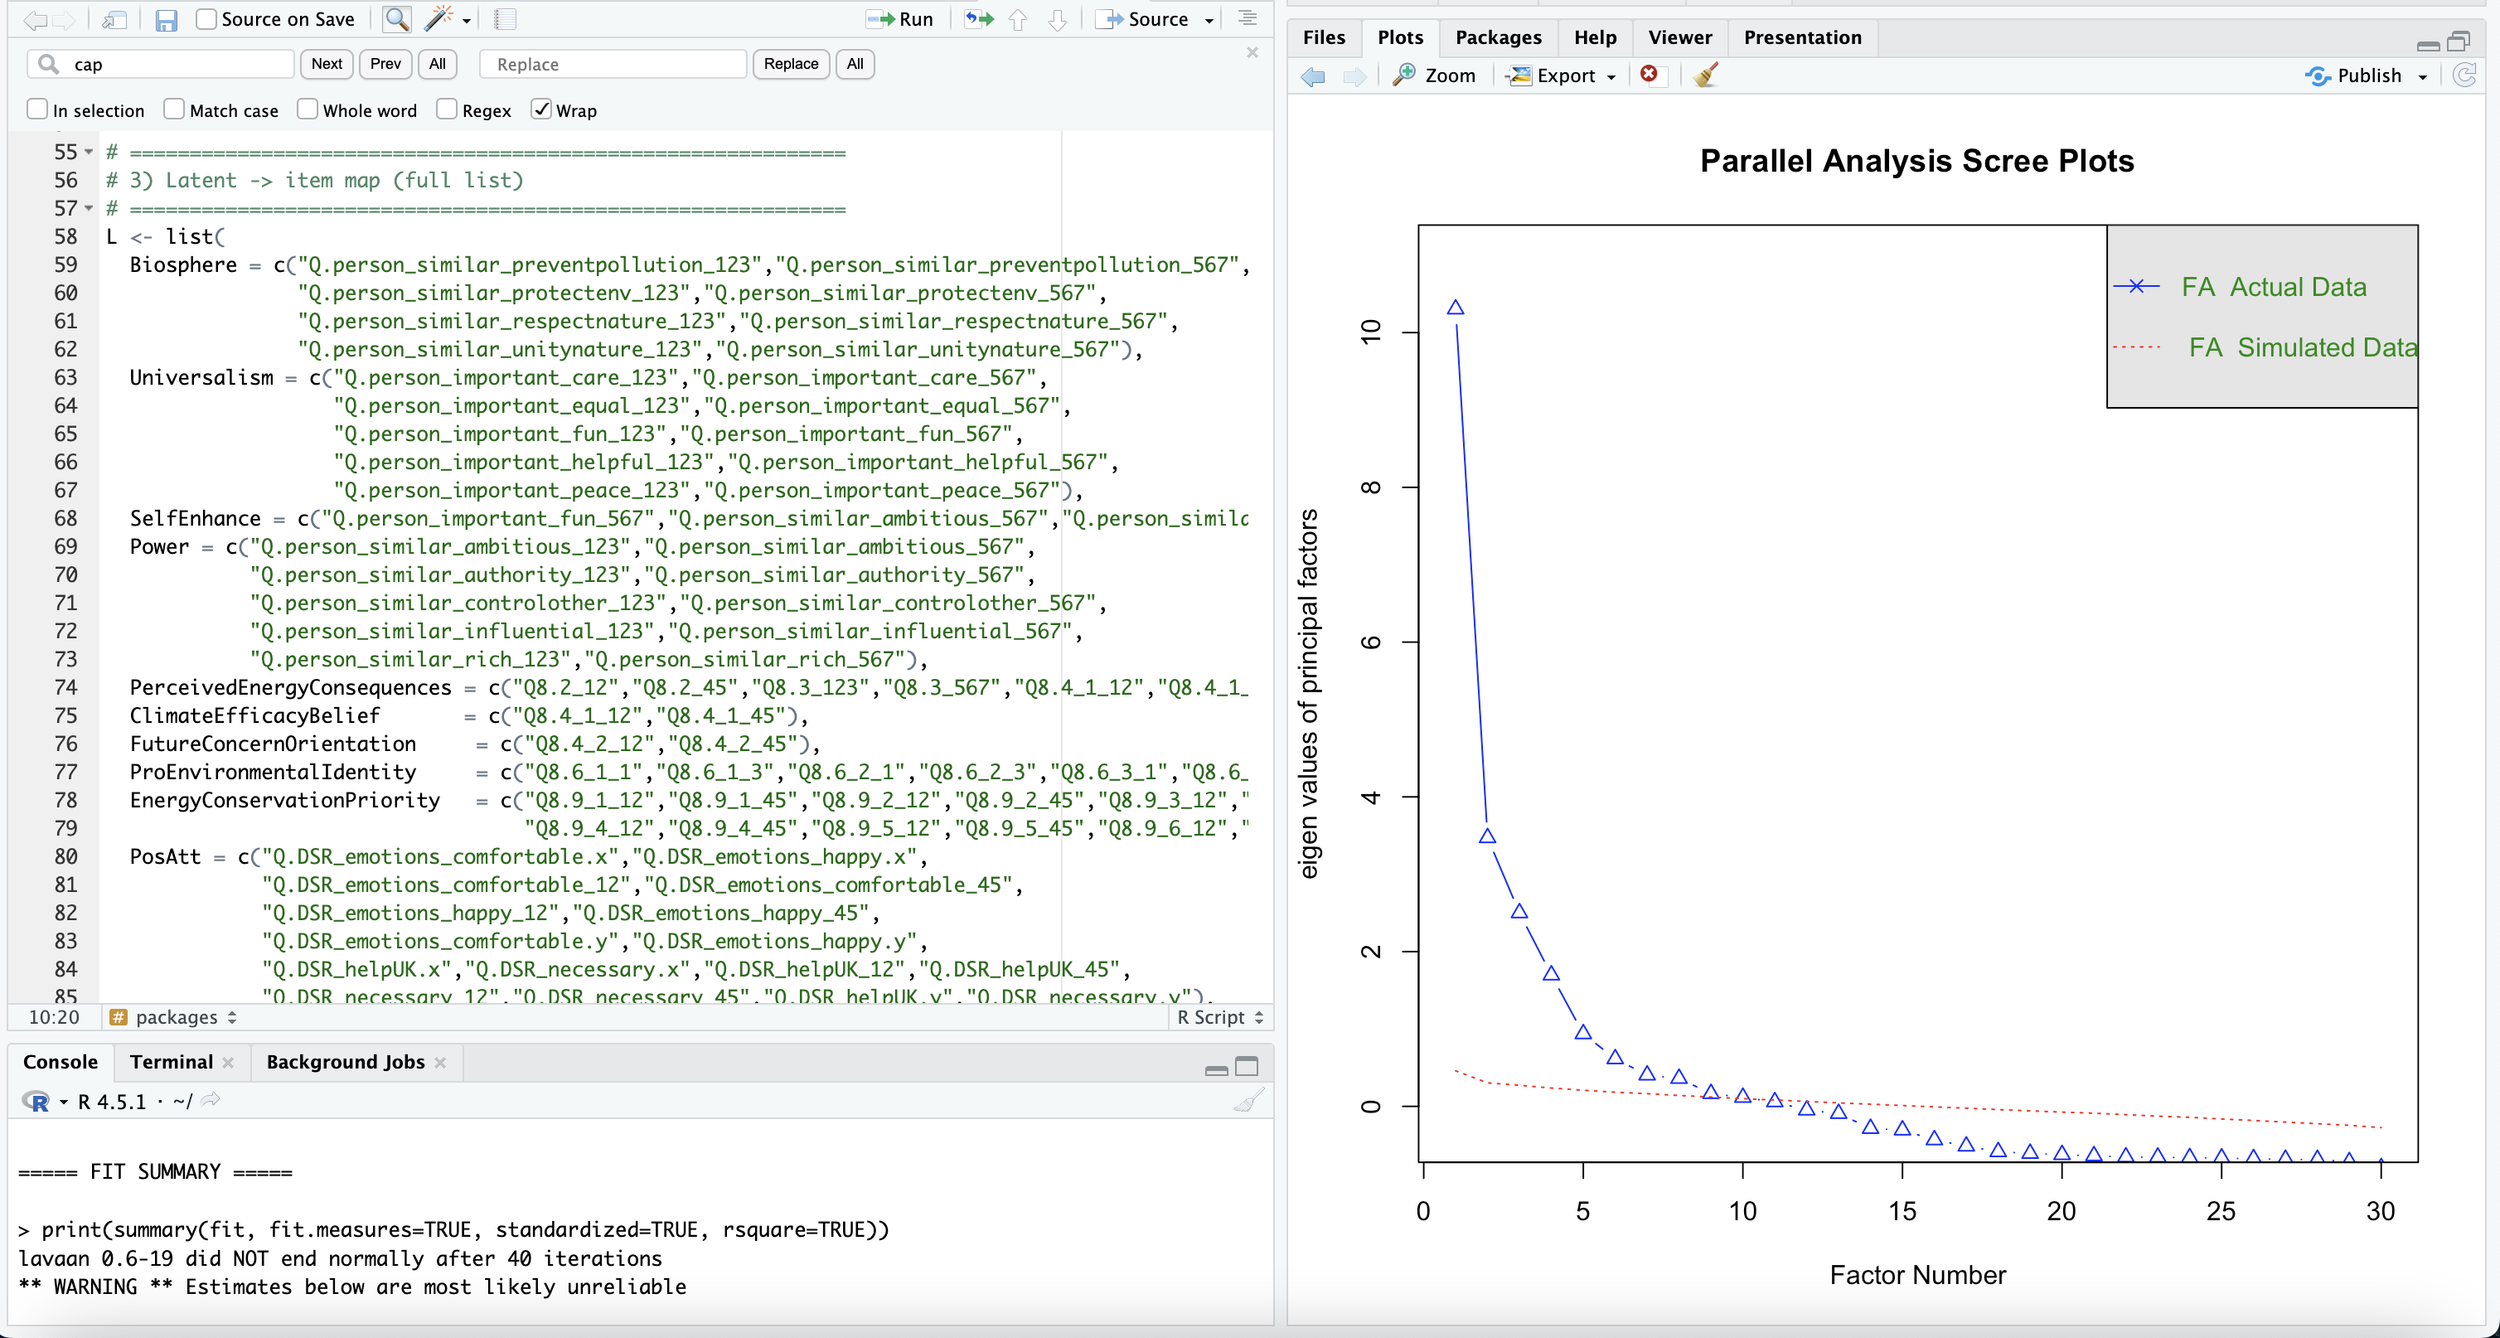2500x1338 pixels.
Task: Click the Replace text input field
Action: coord(613,64)
